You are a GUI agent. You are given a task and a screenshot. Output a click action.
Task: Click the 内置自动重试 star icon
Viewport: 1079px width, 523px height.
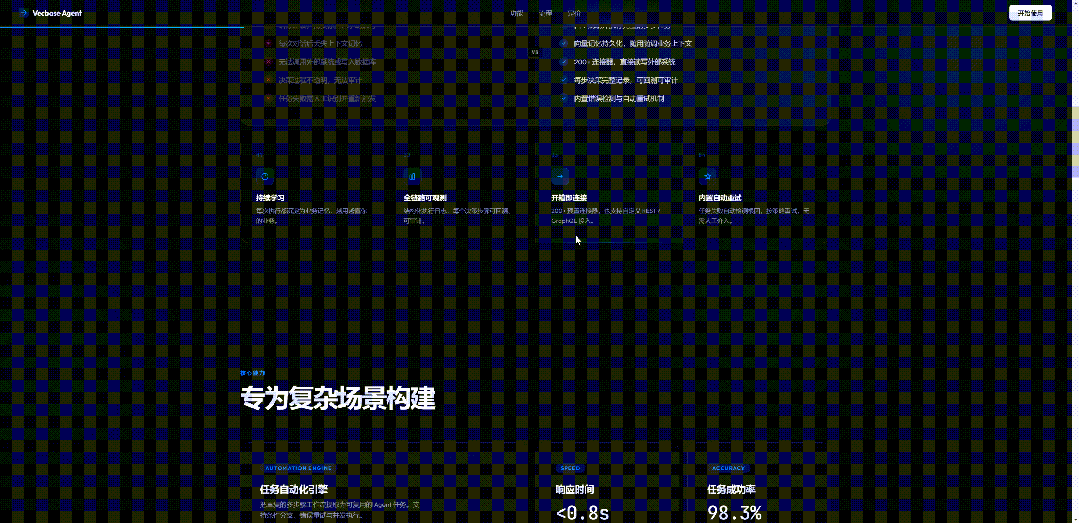coord(707,176)
